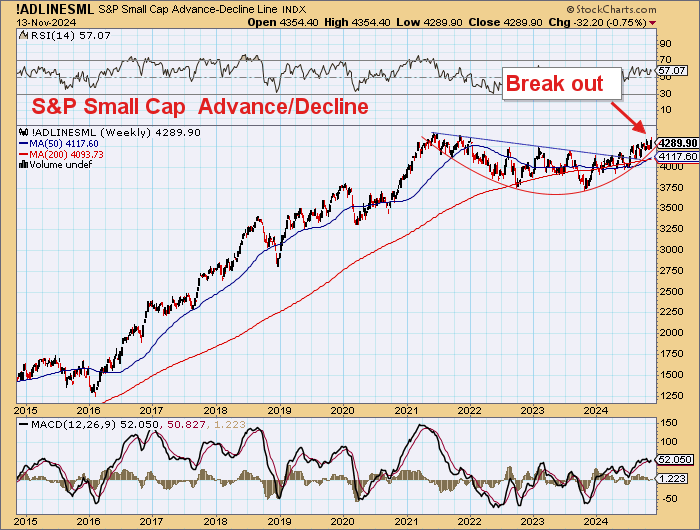700x530 pixels.
Task: Click the red down-triangle change indicator
Action: click(x=653, y=23)
